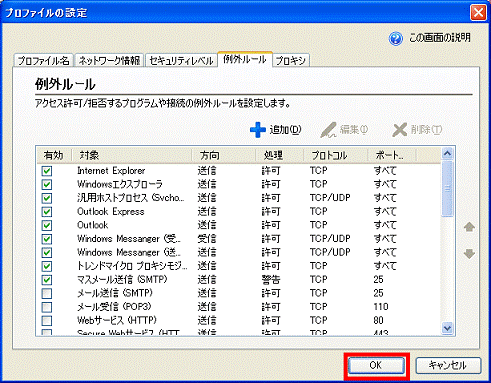The width and height of the screenshot is (491, 383).
Task: Click the gray X delete icon
Action: 400,130
